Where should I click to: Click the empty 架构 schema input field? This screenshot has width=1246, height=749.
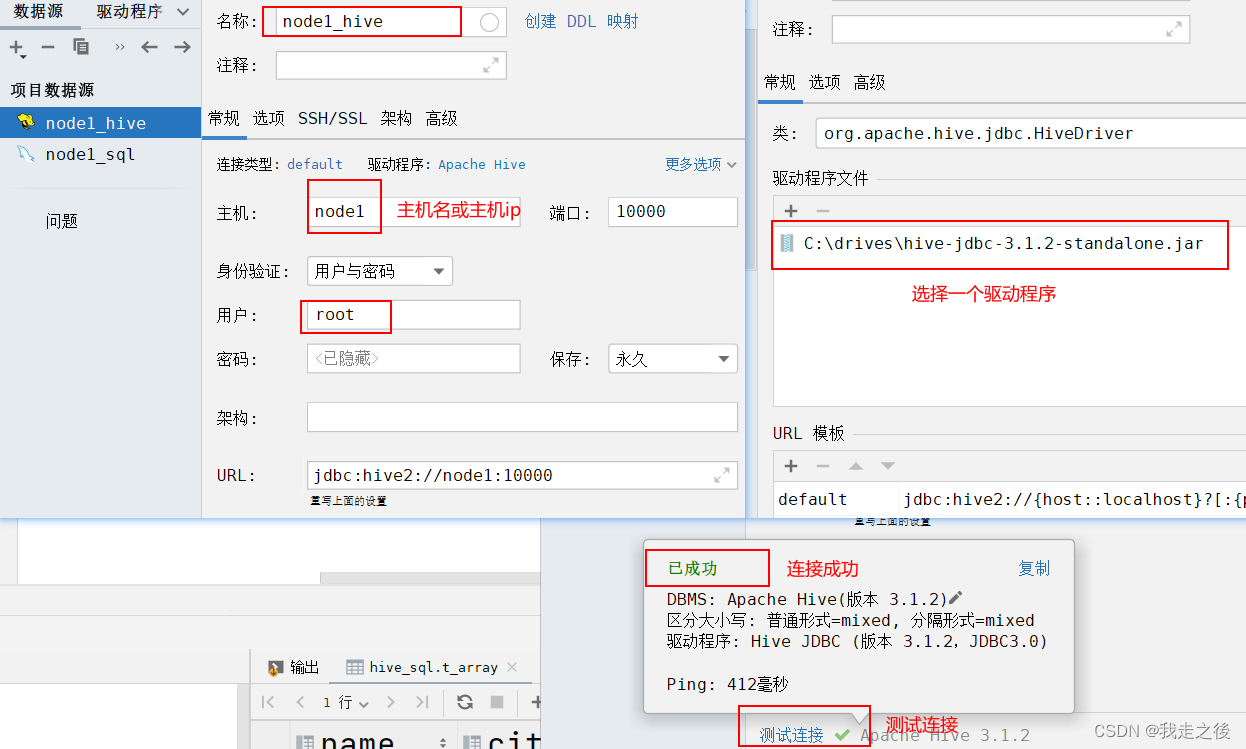(x=522, y=417)
